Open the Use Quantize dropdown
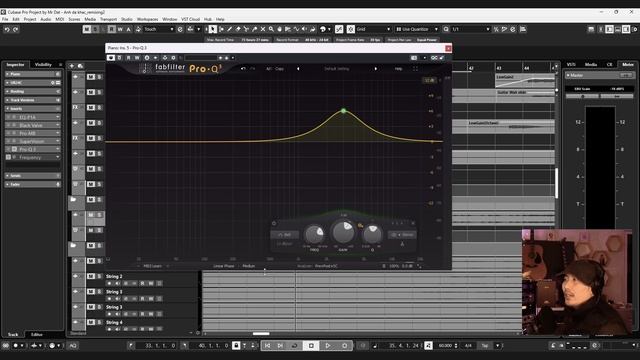Screen dimensions: 640x360 coord(417,29)
